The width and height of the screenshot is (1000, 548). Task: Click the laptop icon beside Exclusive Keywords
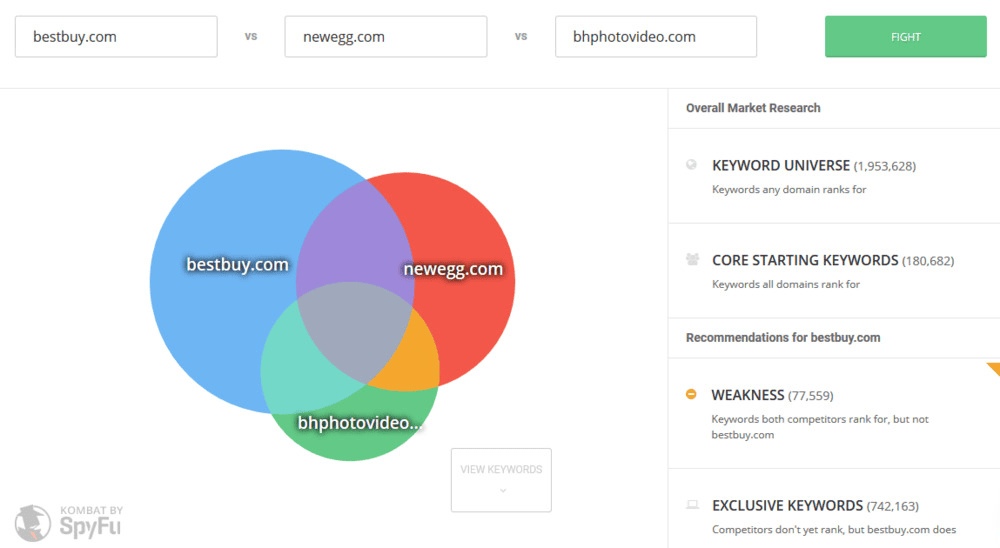point(692,505)
